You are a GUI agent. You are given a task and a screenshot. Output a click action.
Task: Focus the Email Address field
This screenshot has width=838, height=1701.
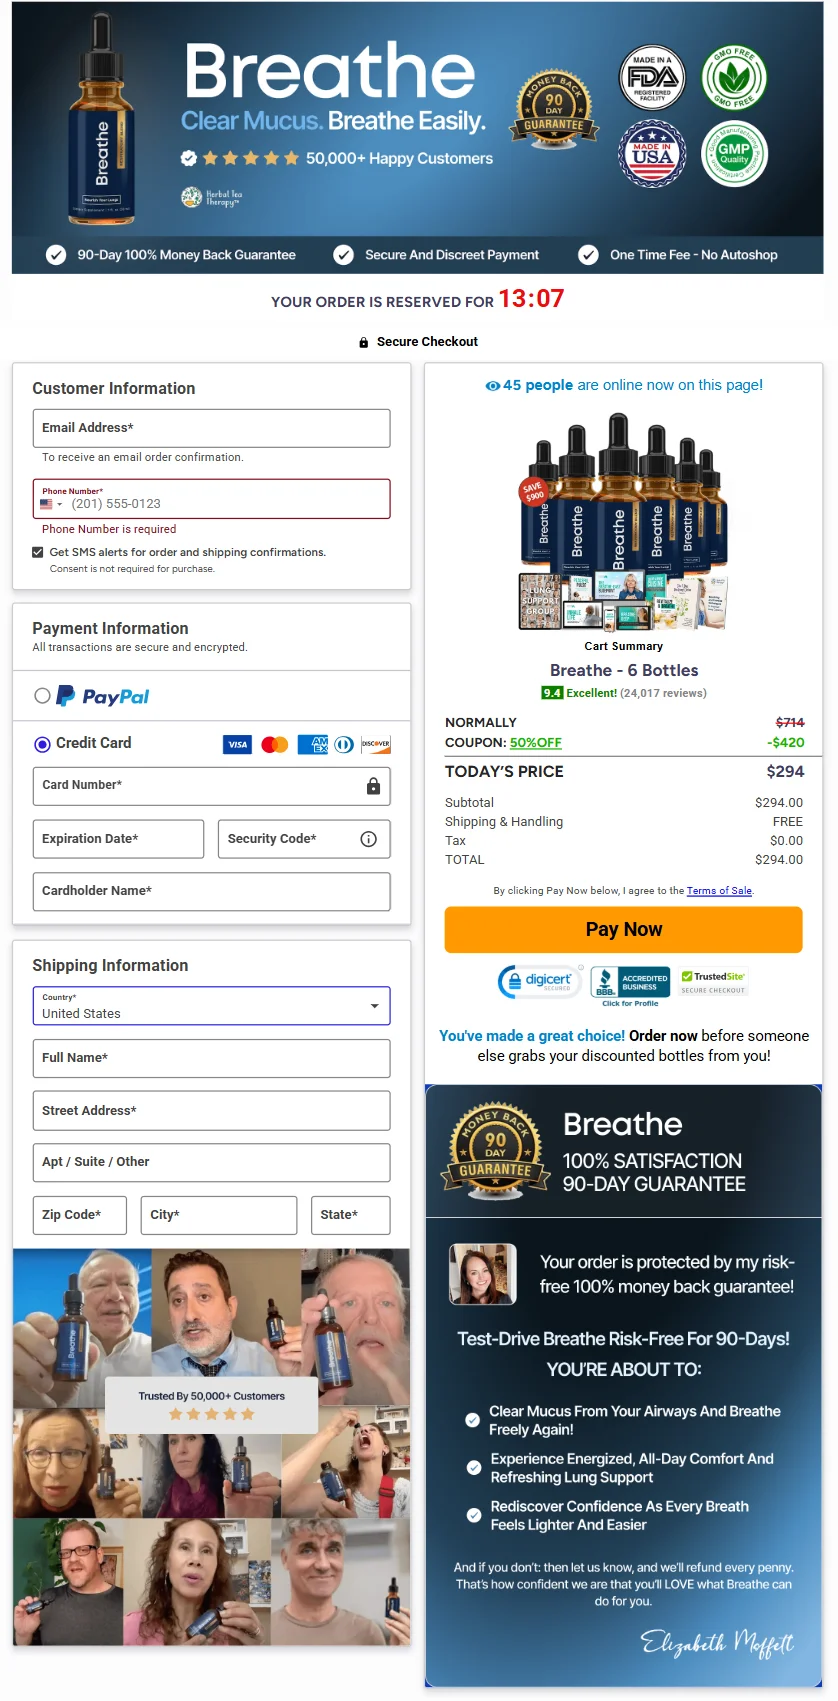[211, 428]
